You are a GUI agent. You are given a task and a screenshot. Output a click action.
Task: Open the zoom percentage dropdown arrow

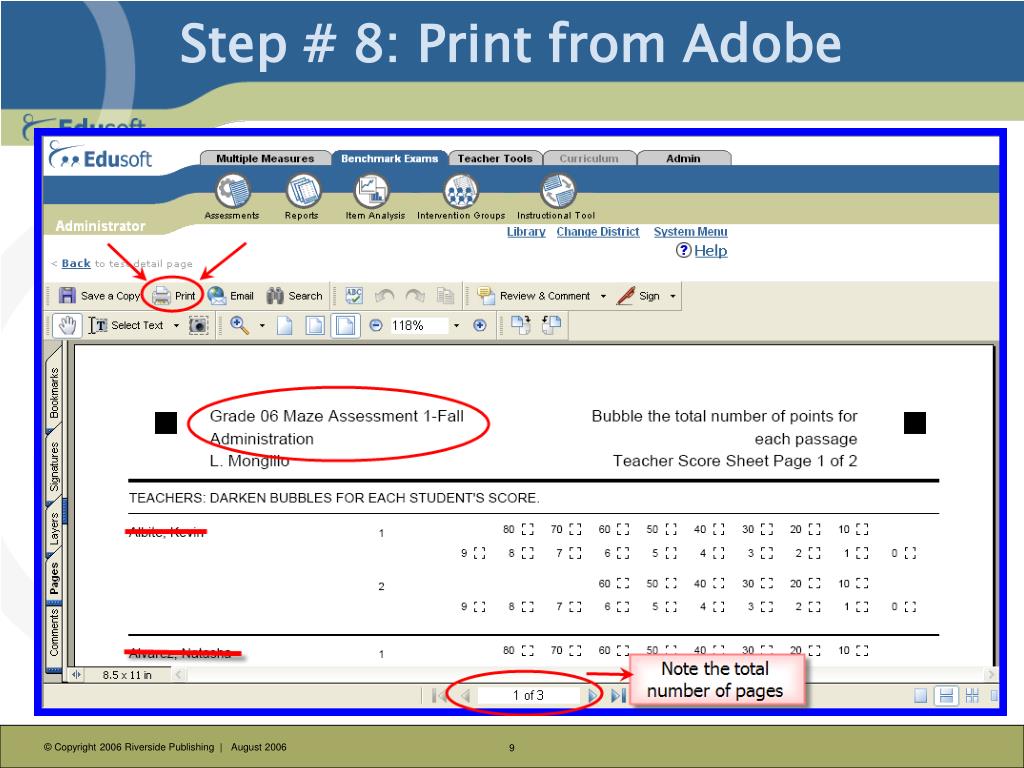pyautogui.click(x=456, y=325)
